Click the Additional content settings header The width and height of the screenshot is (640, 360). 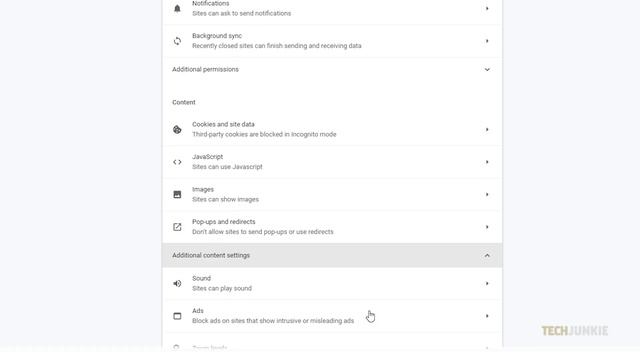click(332, 256)
